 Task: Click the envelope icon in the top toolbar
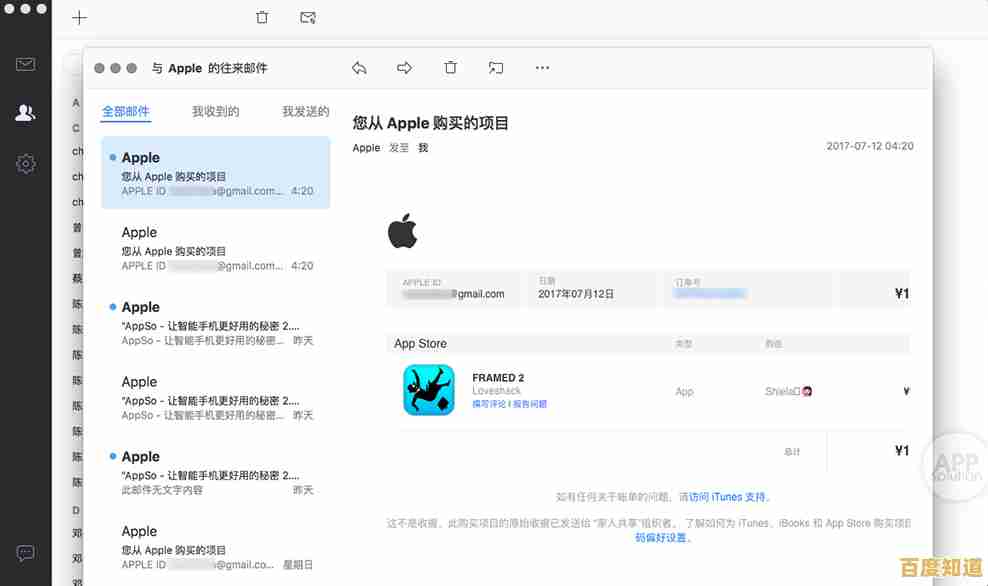tap(308, 17)
